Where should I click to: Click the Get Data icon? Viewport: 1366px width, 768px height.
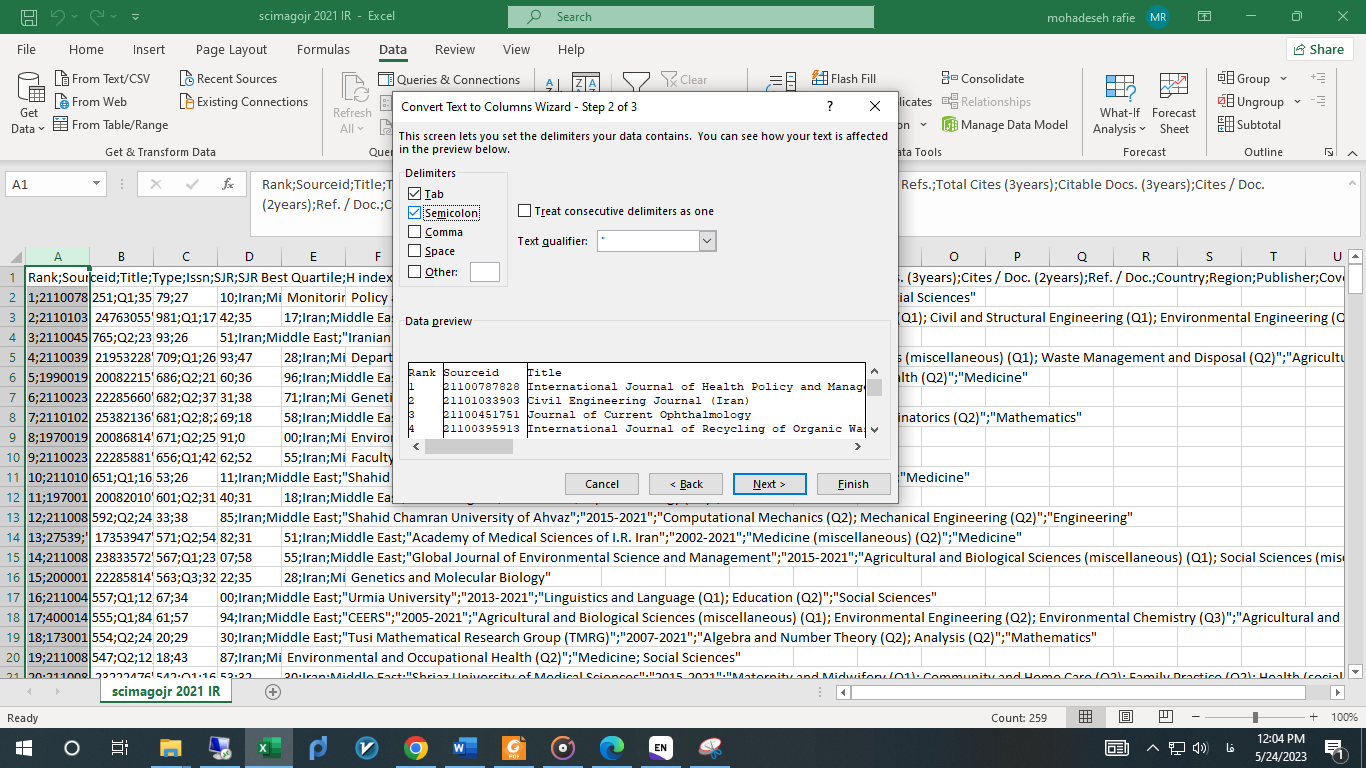(x=30, y=88)
